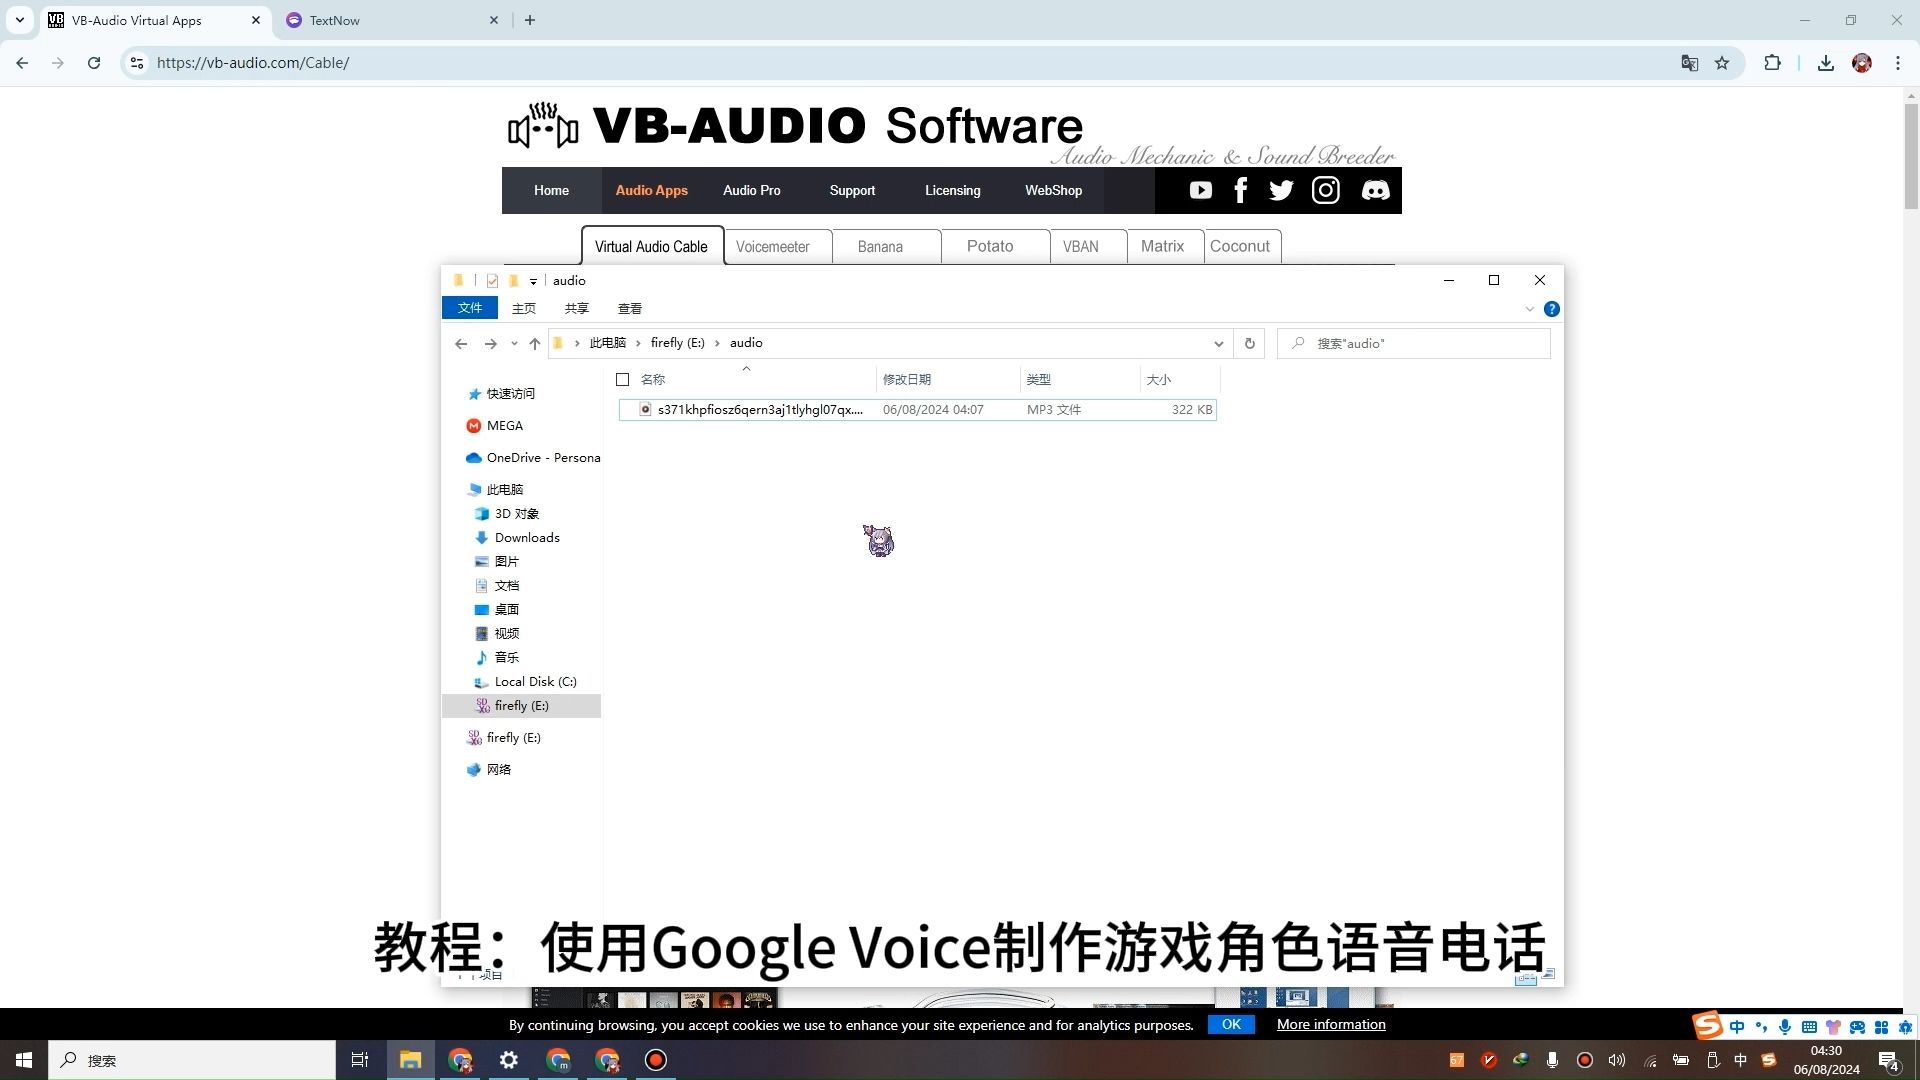Screen dimensions: 1920x1080
Task: Open VB-Audio Instagram icon
Action: click(1326, 190)
